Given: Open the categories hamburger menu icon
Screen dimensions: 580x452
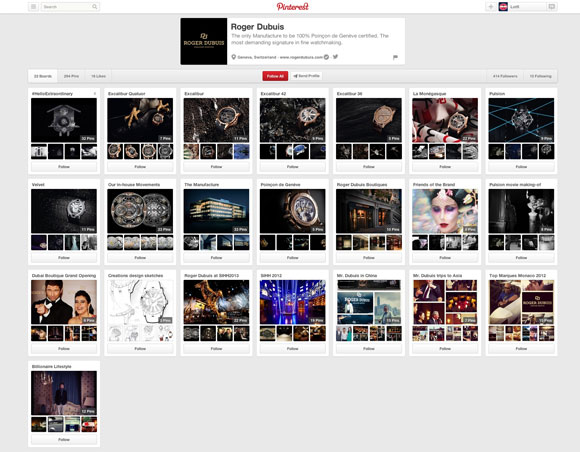Looking at the screenshot, I should pyautogui.click(x=33, y=7).
